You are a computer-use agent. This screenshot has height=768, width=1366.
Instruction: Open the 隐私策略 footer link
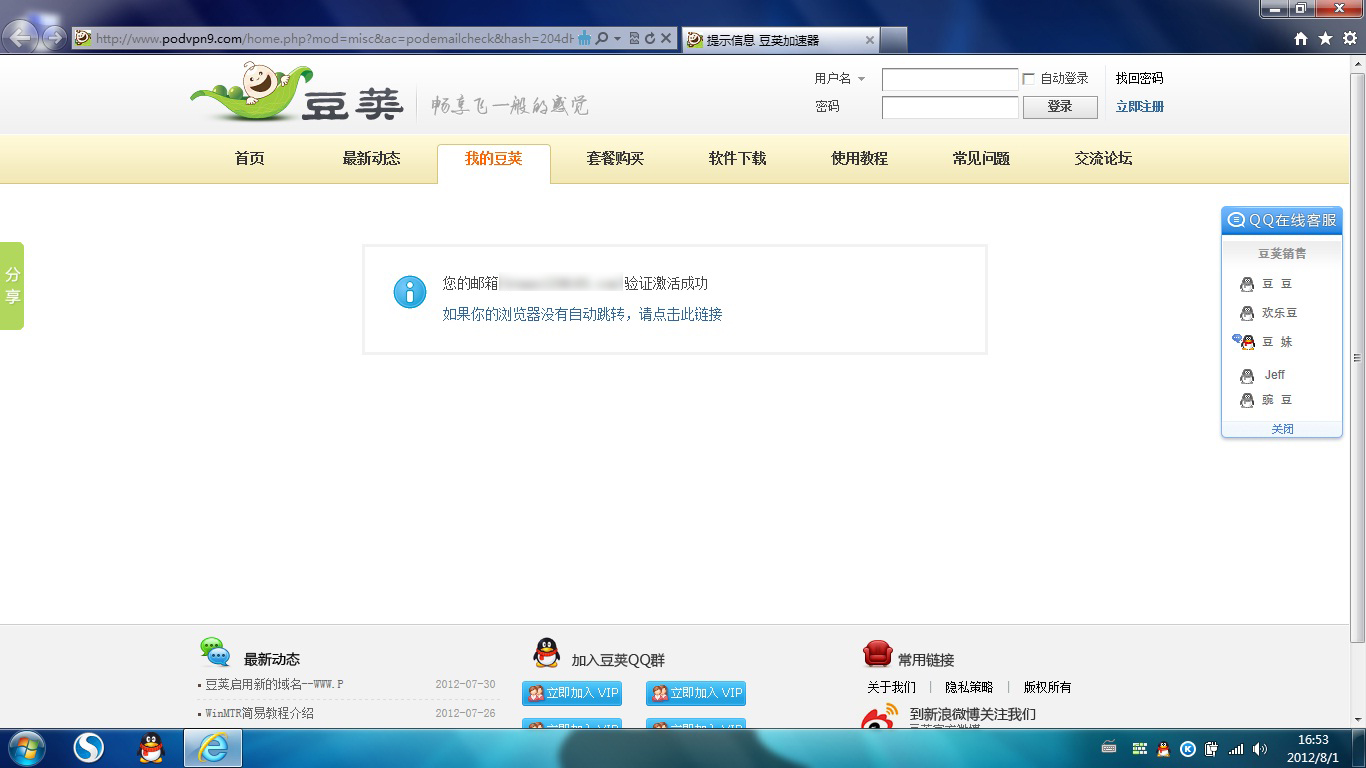(x=970, y=688)
